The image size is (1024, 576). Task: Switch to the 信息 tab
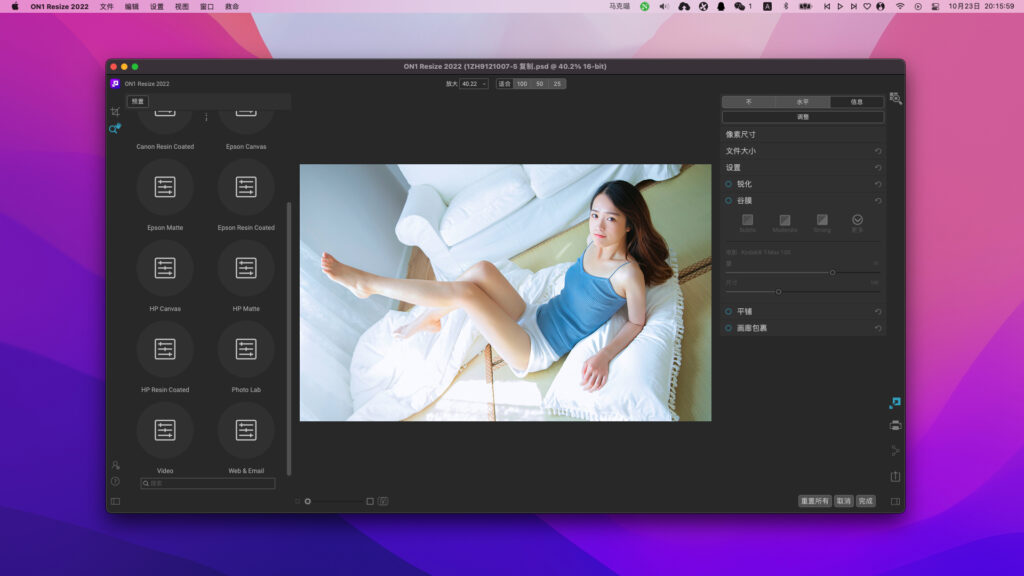(x=855, y=102)
